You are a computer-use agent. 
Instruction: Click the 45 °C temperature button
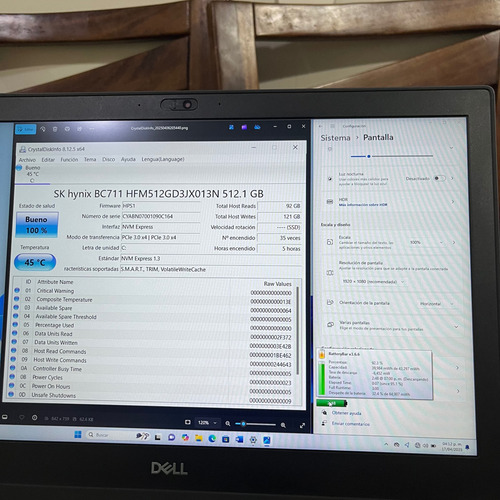point(35,262)
